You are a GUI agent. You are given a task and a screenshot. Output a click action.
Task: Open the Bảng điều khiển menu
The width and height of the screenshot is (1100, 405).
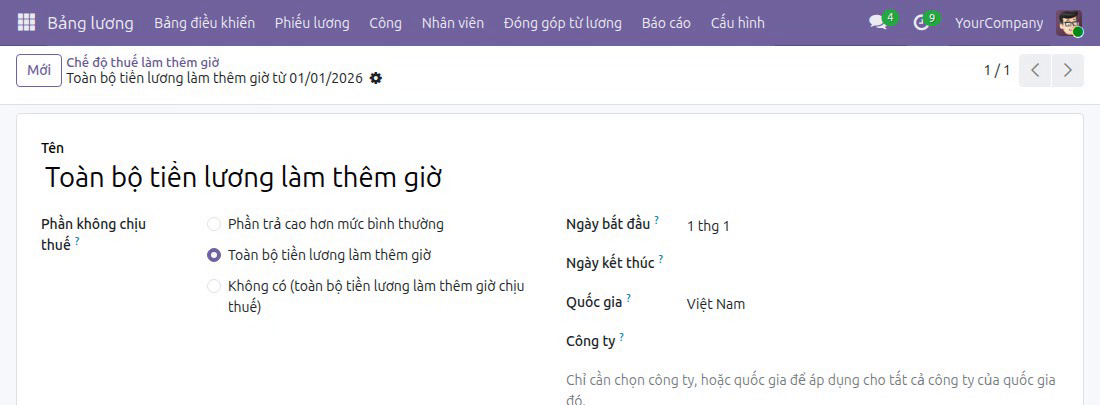point(205,23)
